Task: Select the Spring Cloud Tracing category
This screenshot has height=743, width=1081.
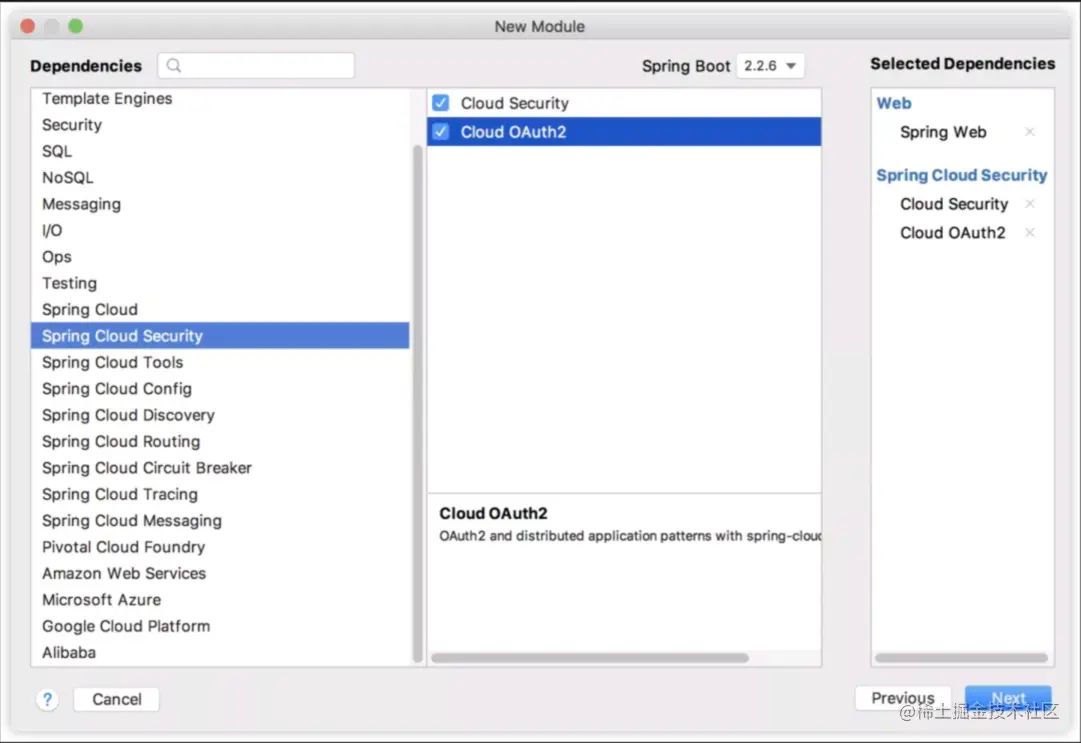Action: pos(220,494)
